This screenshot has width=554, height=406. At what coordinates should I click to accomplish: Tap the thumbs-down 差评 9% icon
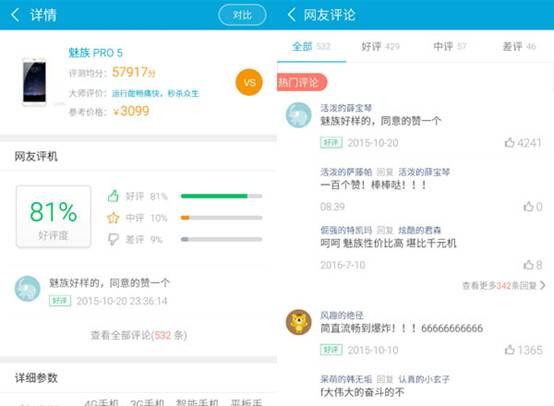(113, 239)
